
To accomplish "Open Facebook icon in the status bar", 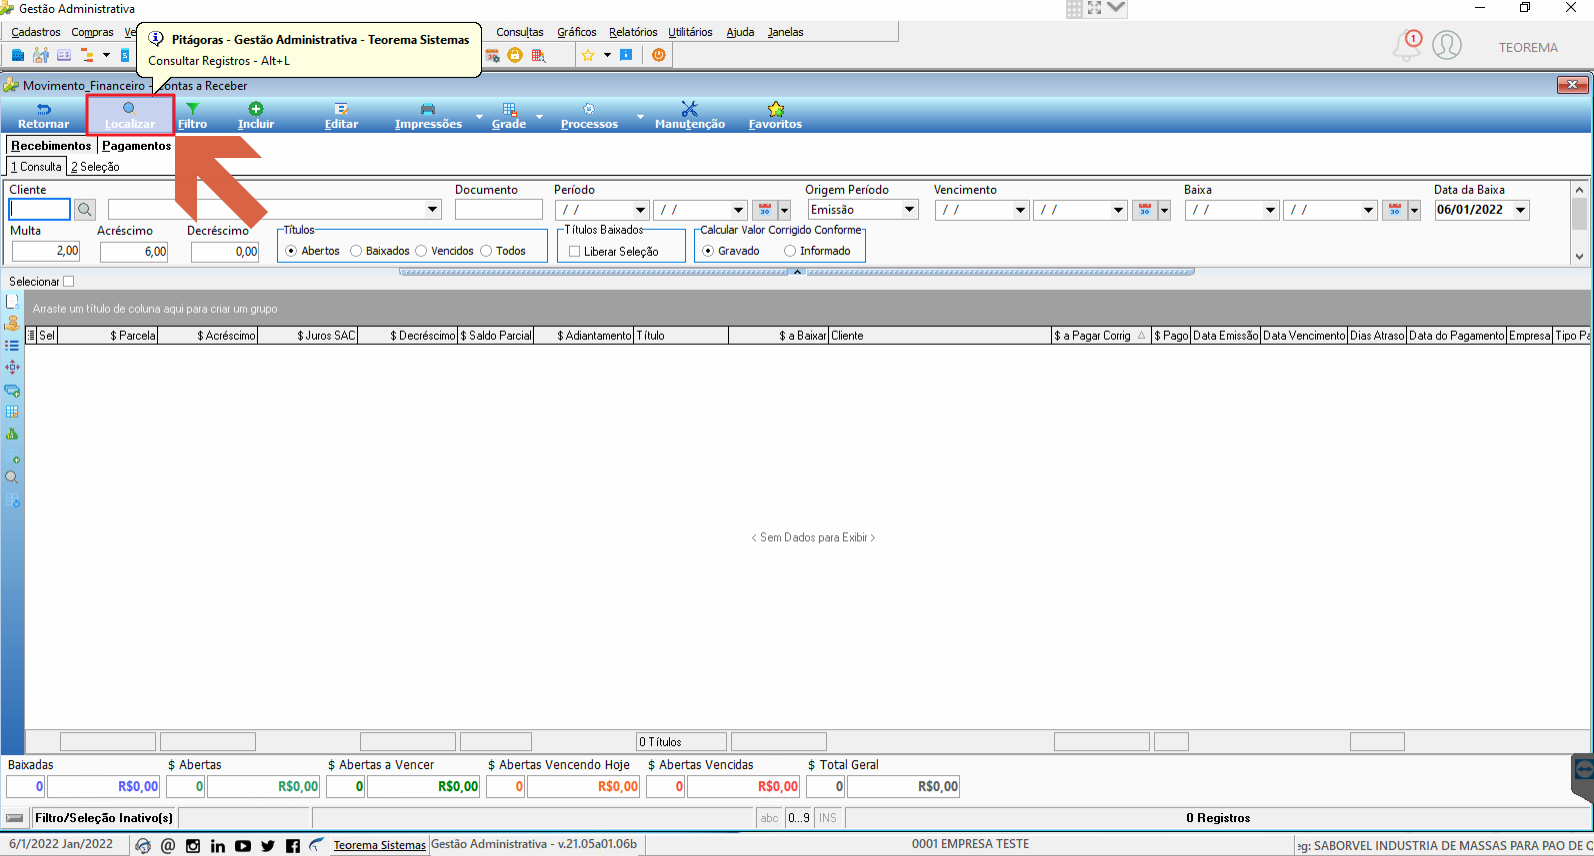I will (293, 846).
